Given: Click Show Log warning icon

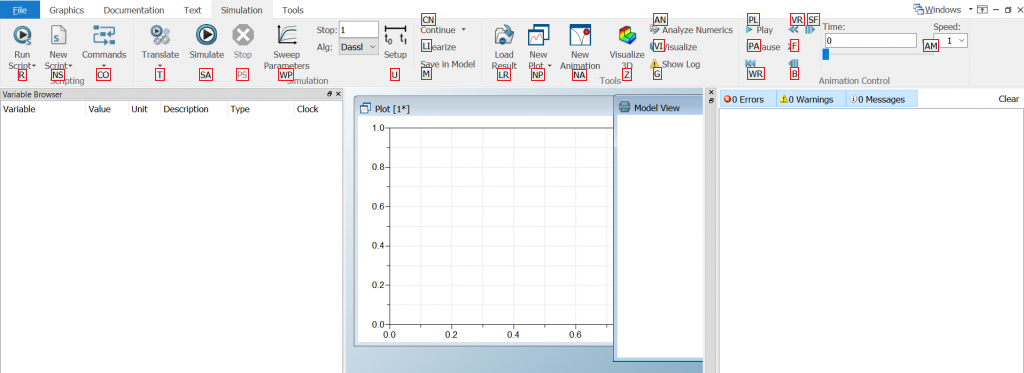Looking at the screenshot, I should (655, 64).
